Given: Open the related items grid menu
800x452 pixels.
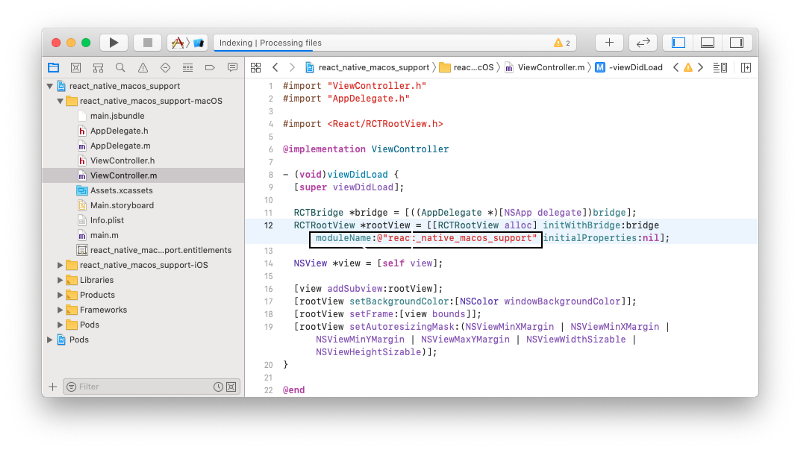Looking at the screenshot, I should click(x=256, y=67).
